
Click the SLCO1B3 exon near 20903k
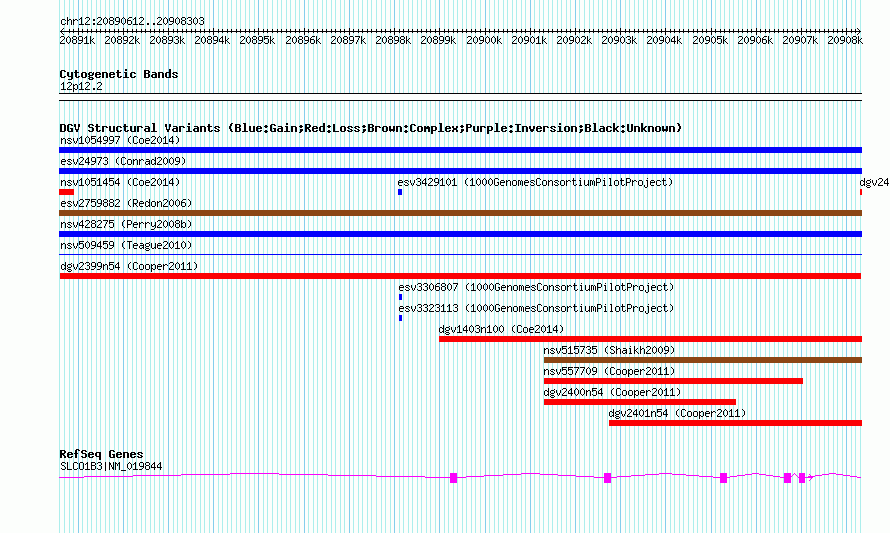(607, 478)
